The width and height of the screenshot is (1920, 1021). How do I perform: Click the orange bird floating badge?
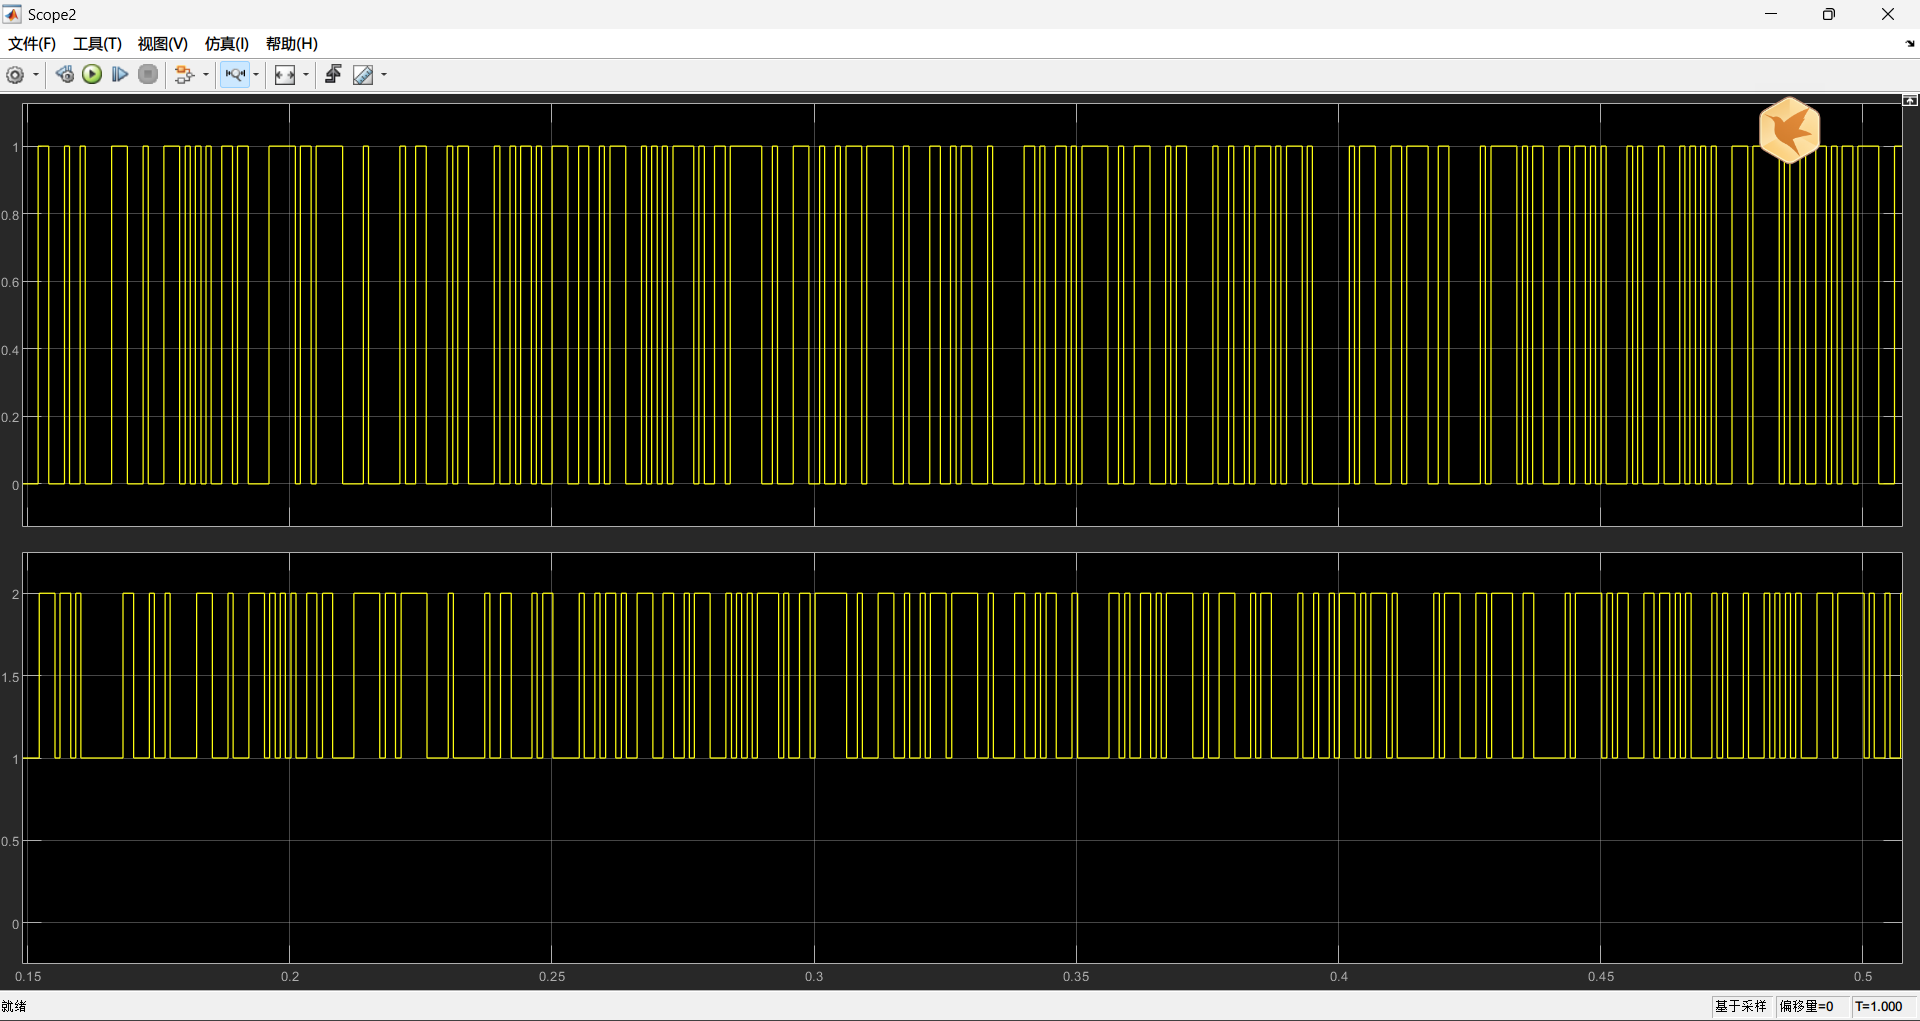pyautogui.click(x=1789, y=130)
